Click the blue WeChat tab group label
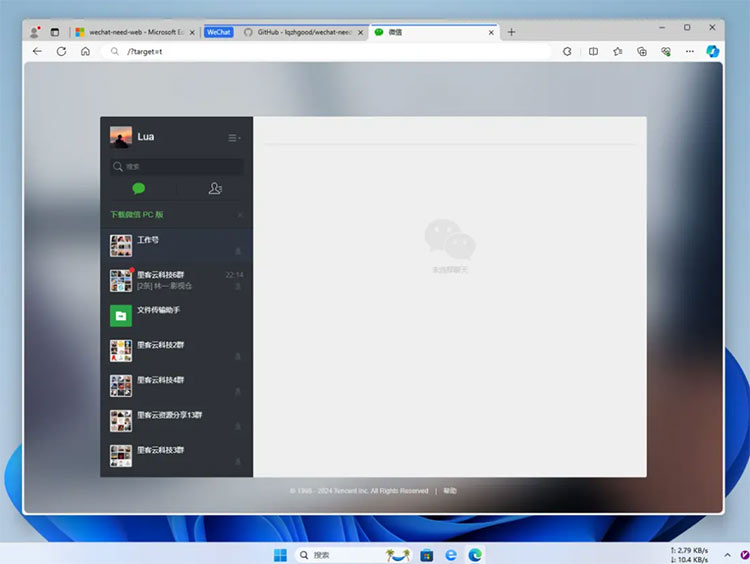The image size is (750, 564). coord(219,32)
